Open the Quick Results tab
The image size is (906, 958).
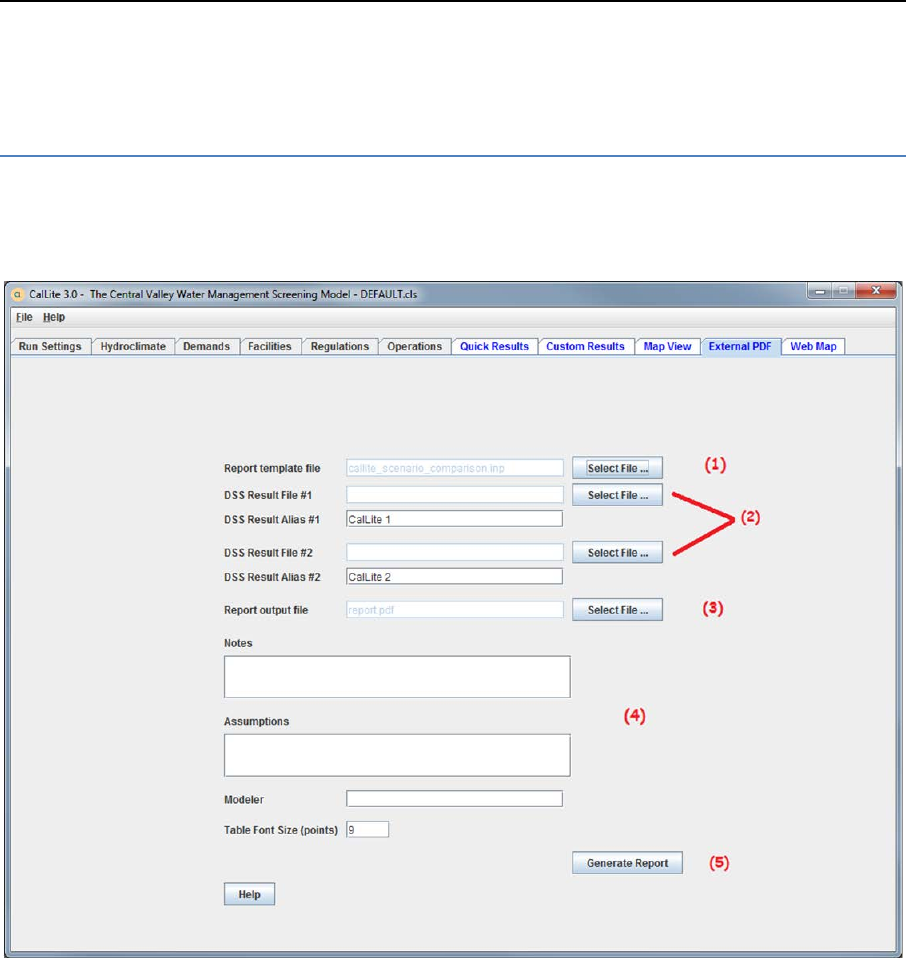pyautogui.click(x=494, y=346)
